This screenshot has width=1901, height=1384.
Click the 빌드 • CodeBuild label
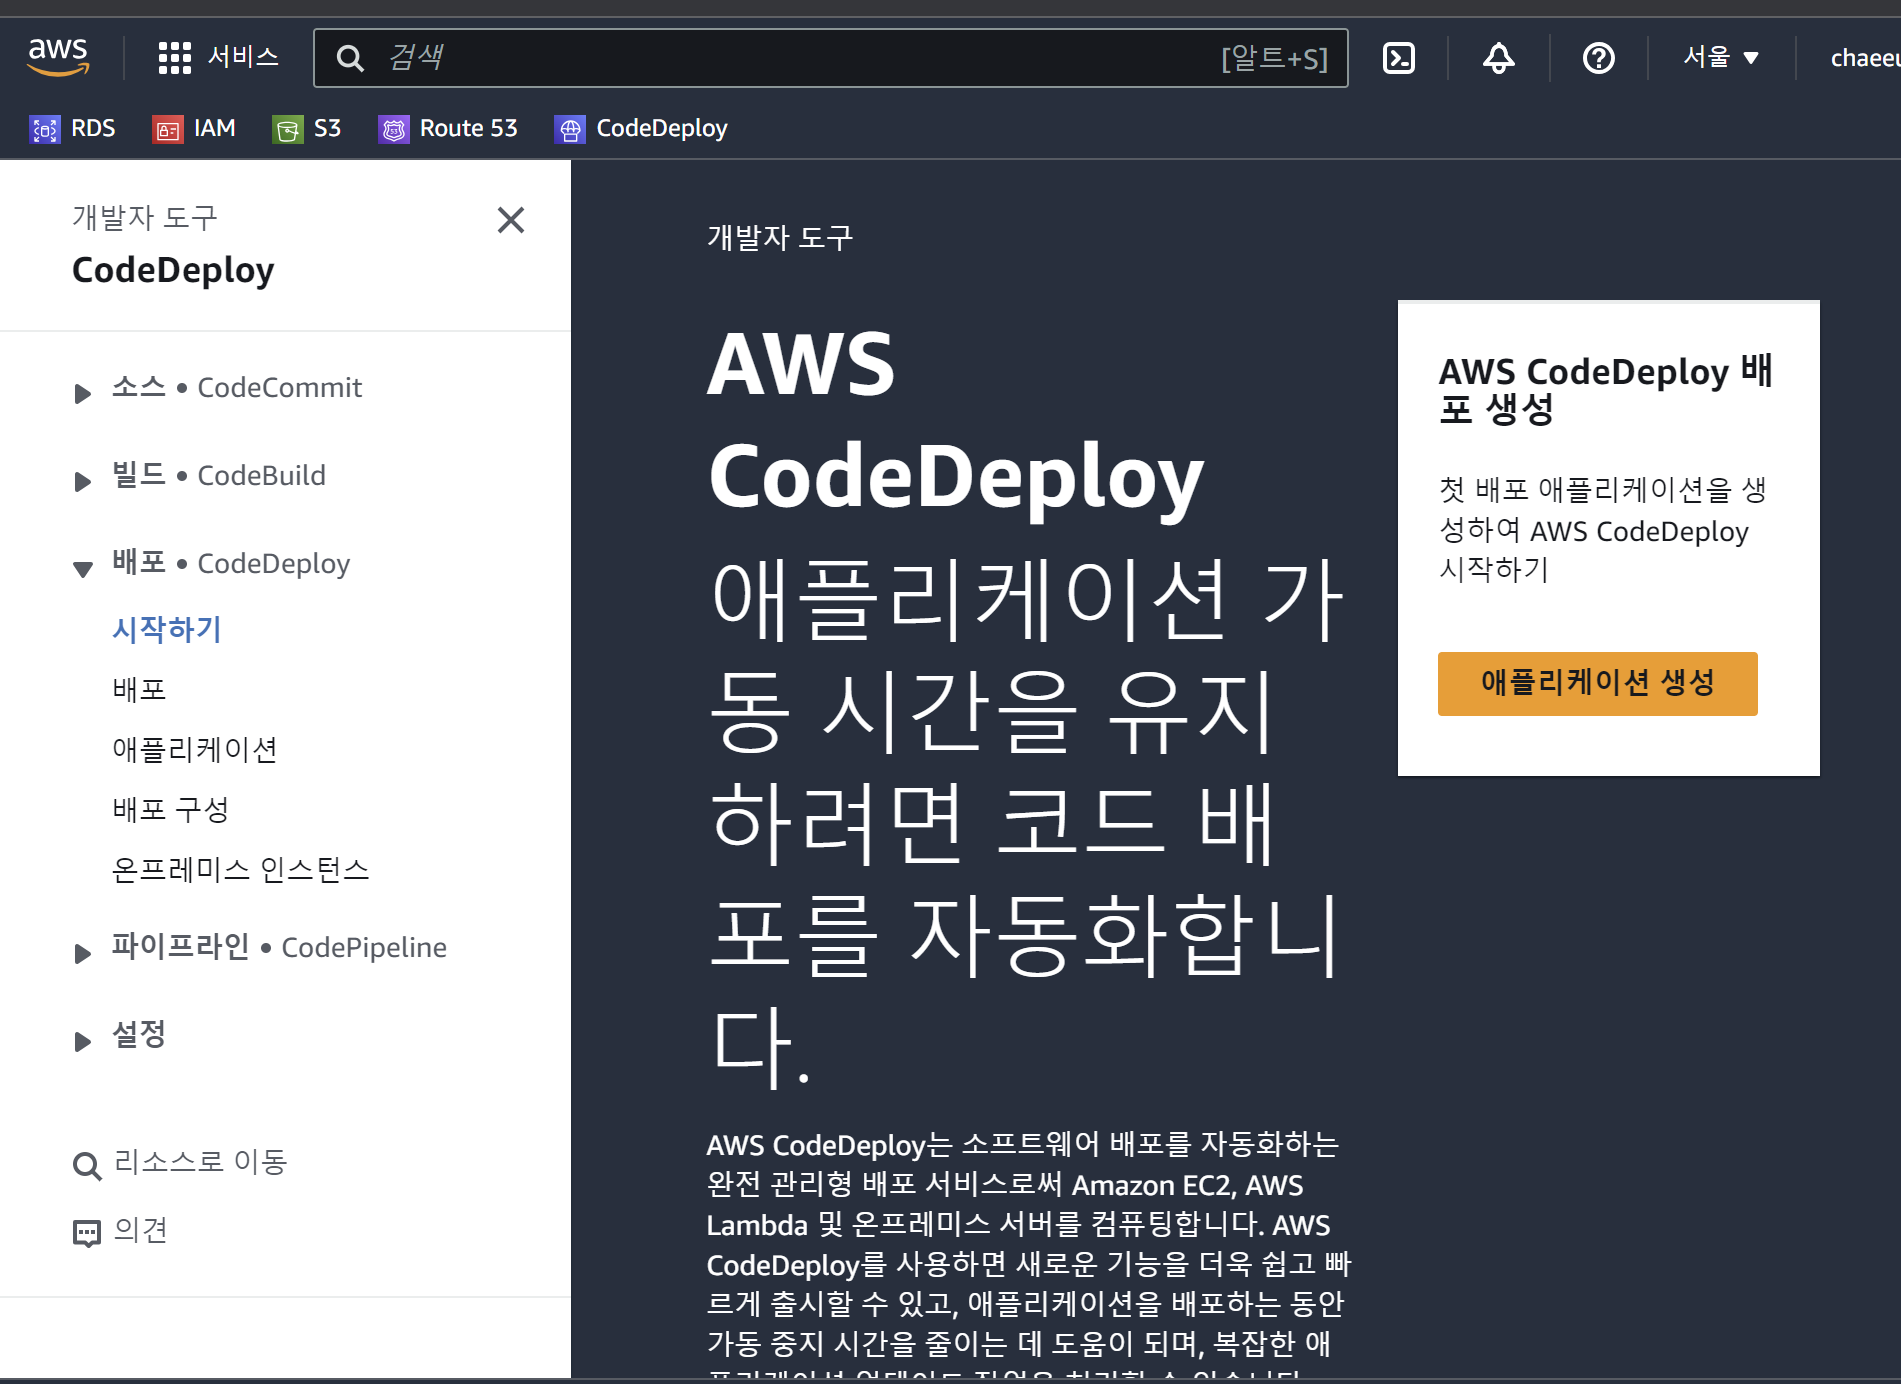click(219, 476)
